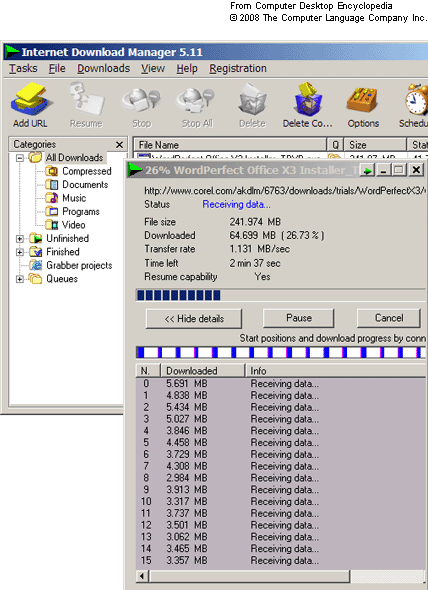The width and height of the screenshot is (428, 590).
Task: Open the Options toolbar icon
Action: pos(362,100)
